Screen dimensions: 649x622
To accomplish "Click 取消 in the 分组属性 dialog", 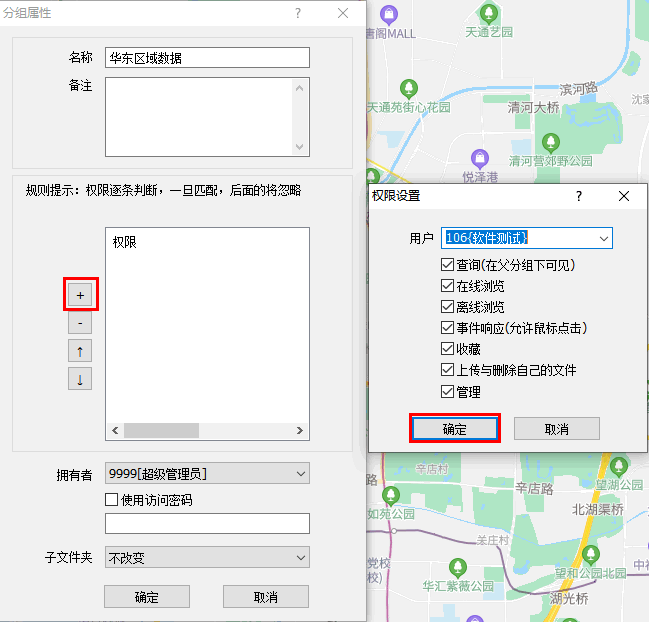I will 265,597.
